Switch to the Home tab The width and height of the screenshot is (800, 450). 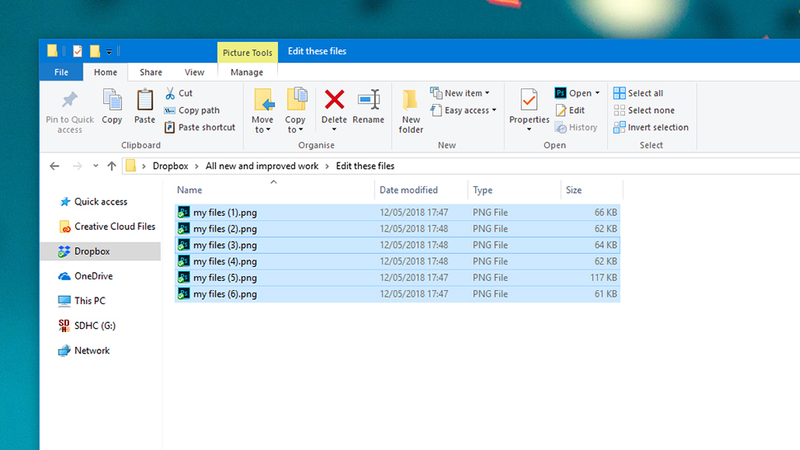[105, 72]
